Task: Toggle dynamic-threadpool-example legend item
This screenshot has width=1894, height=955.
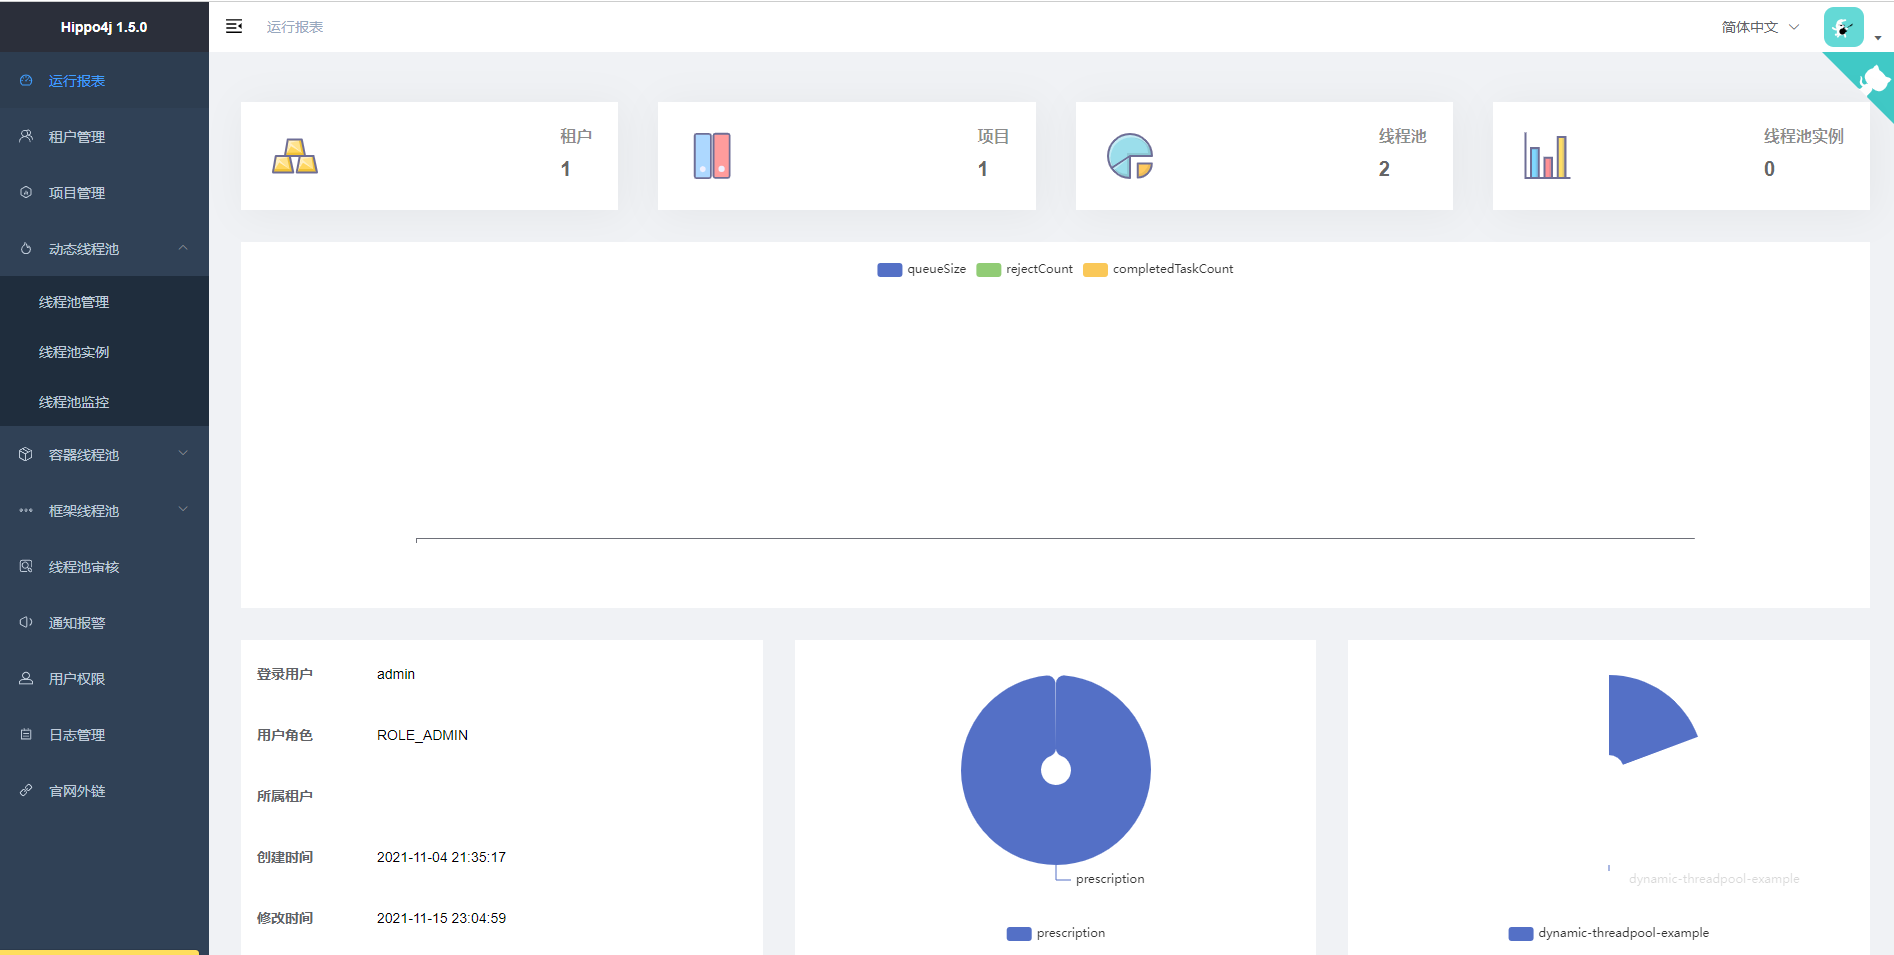Action: [x=1608, y=933]
